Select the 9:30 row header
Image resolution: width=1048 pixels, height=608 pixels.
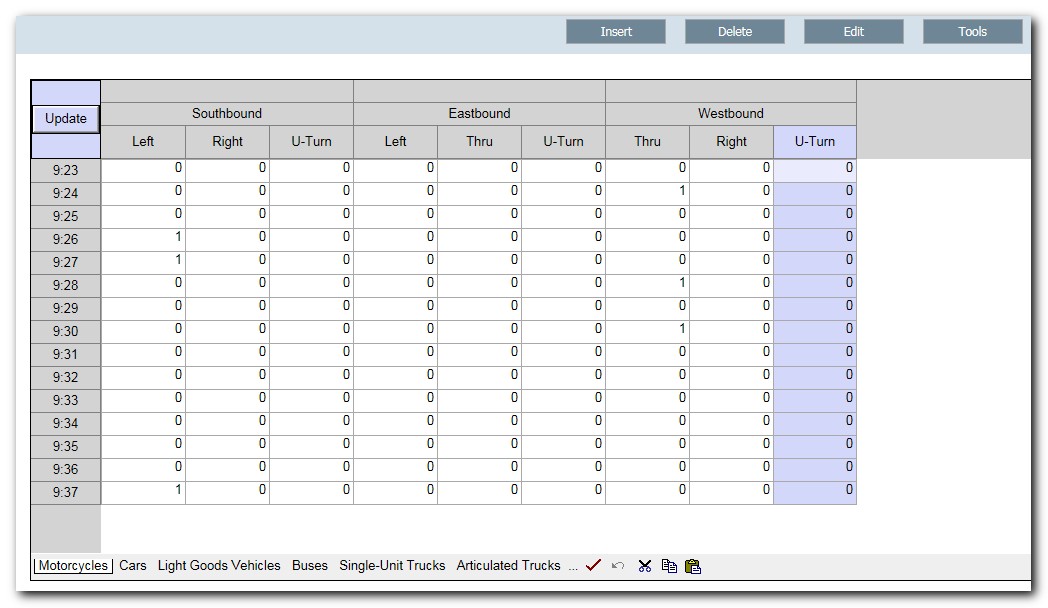point(64,331)
